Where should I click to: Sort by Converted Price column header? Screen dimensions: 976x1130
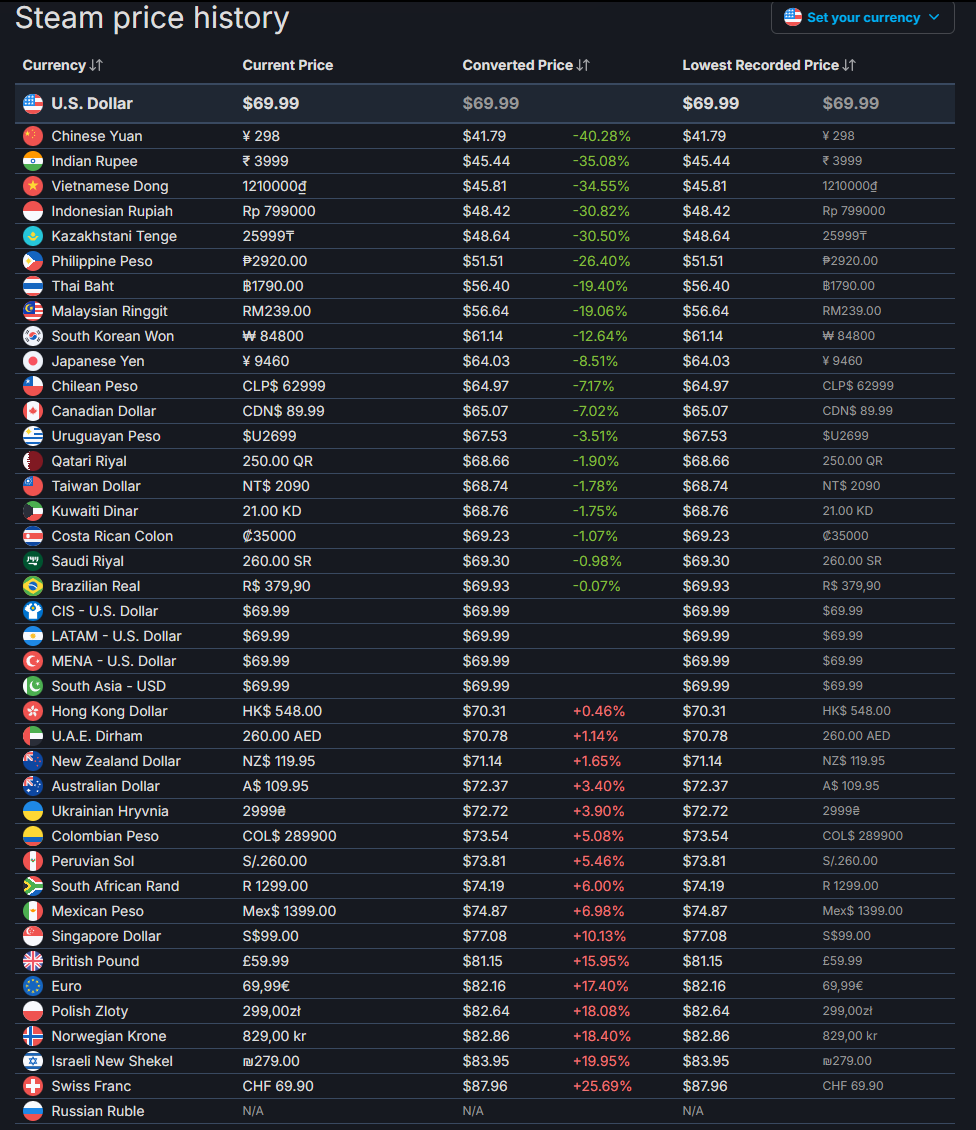[526, 65]
